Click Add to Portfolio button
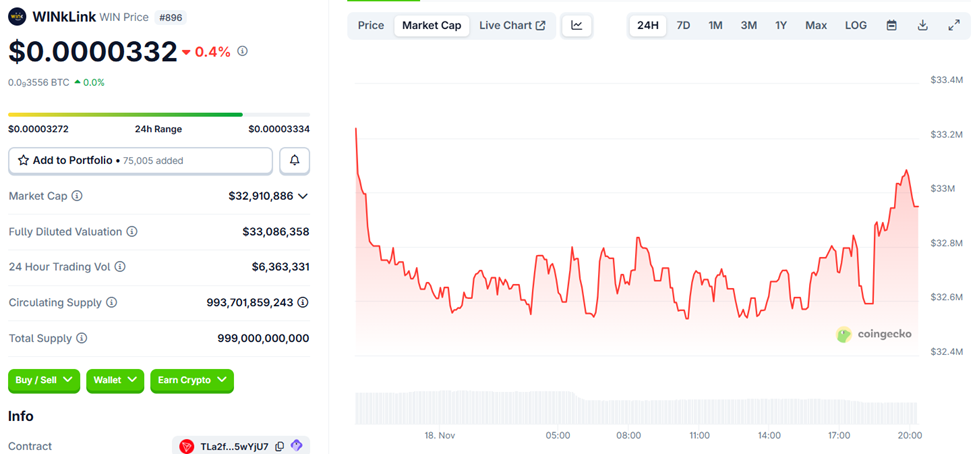Viewport: 975px width, 454px height. point(140,160)
